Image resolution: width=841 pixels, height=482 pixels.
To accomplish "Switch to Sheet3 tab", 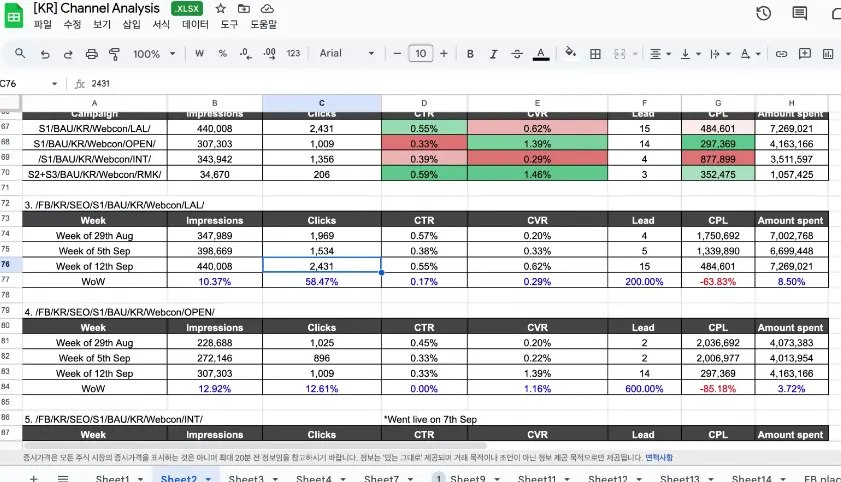I will [x=246, y=478].
